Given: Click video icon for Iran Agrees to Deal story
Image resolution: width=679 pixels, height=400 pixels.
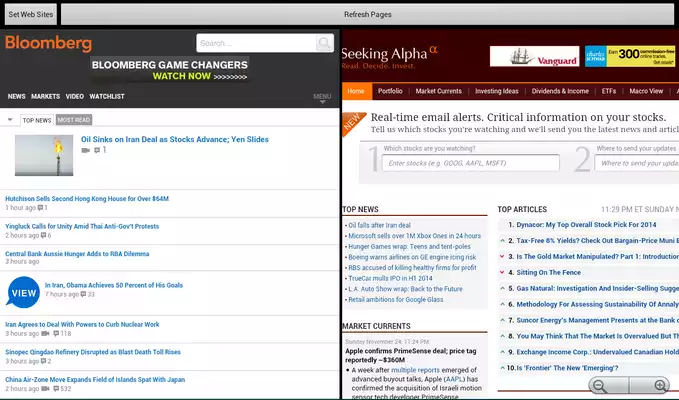Looking at the screenshot, I should pyautogui.click(x=45, y=334).
